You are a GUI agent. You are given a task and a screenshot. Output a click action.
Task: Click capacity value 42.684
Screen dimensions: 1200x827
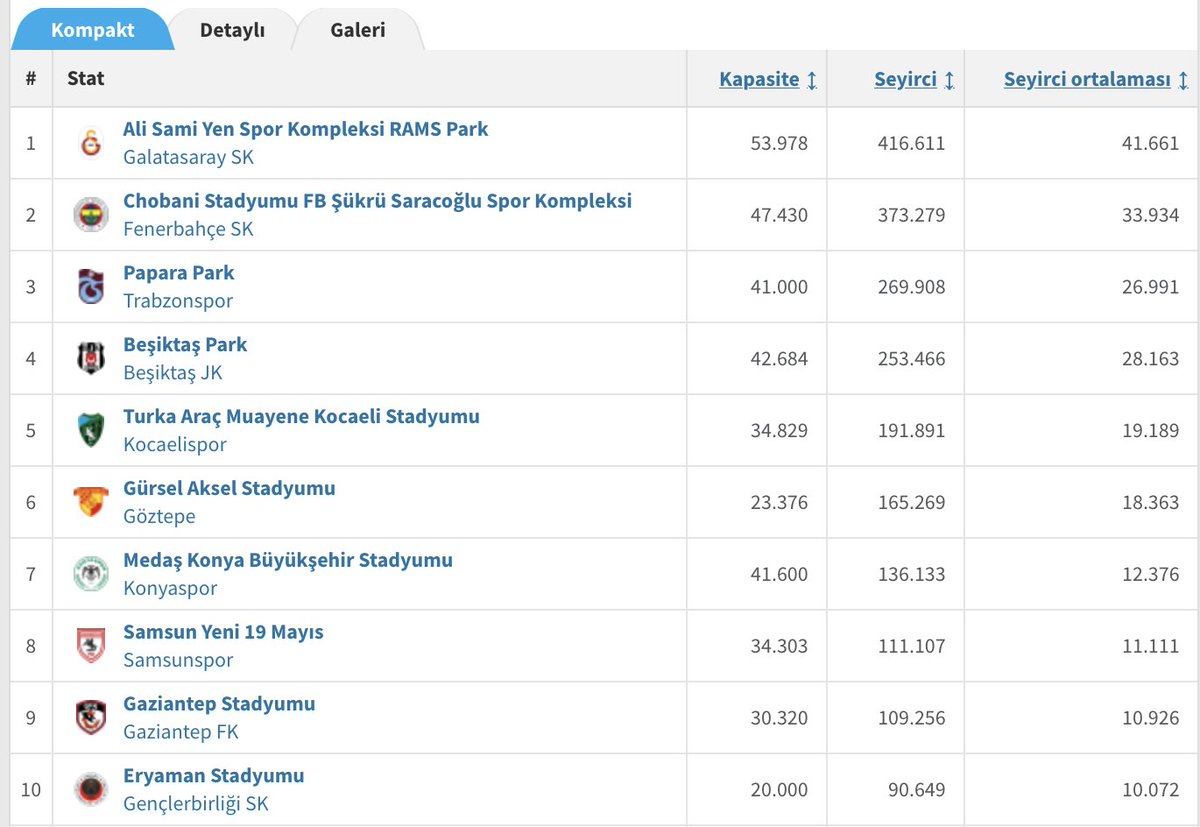(779, 359)
